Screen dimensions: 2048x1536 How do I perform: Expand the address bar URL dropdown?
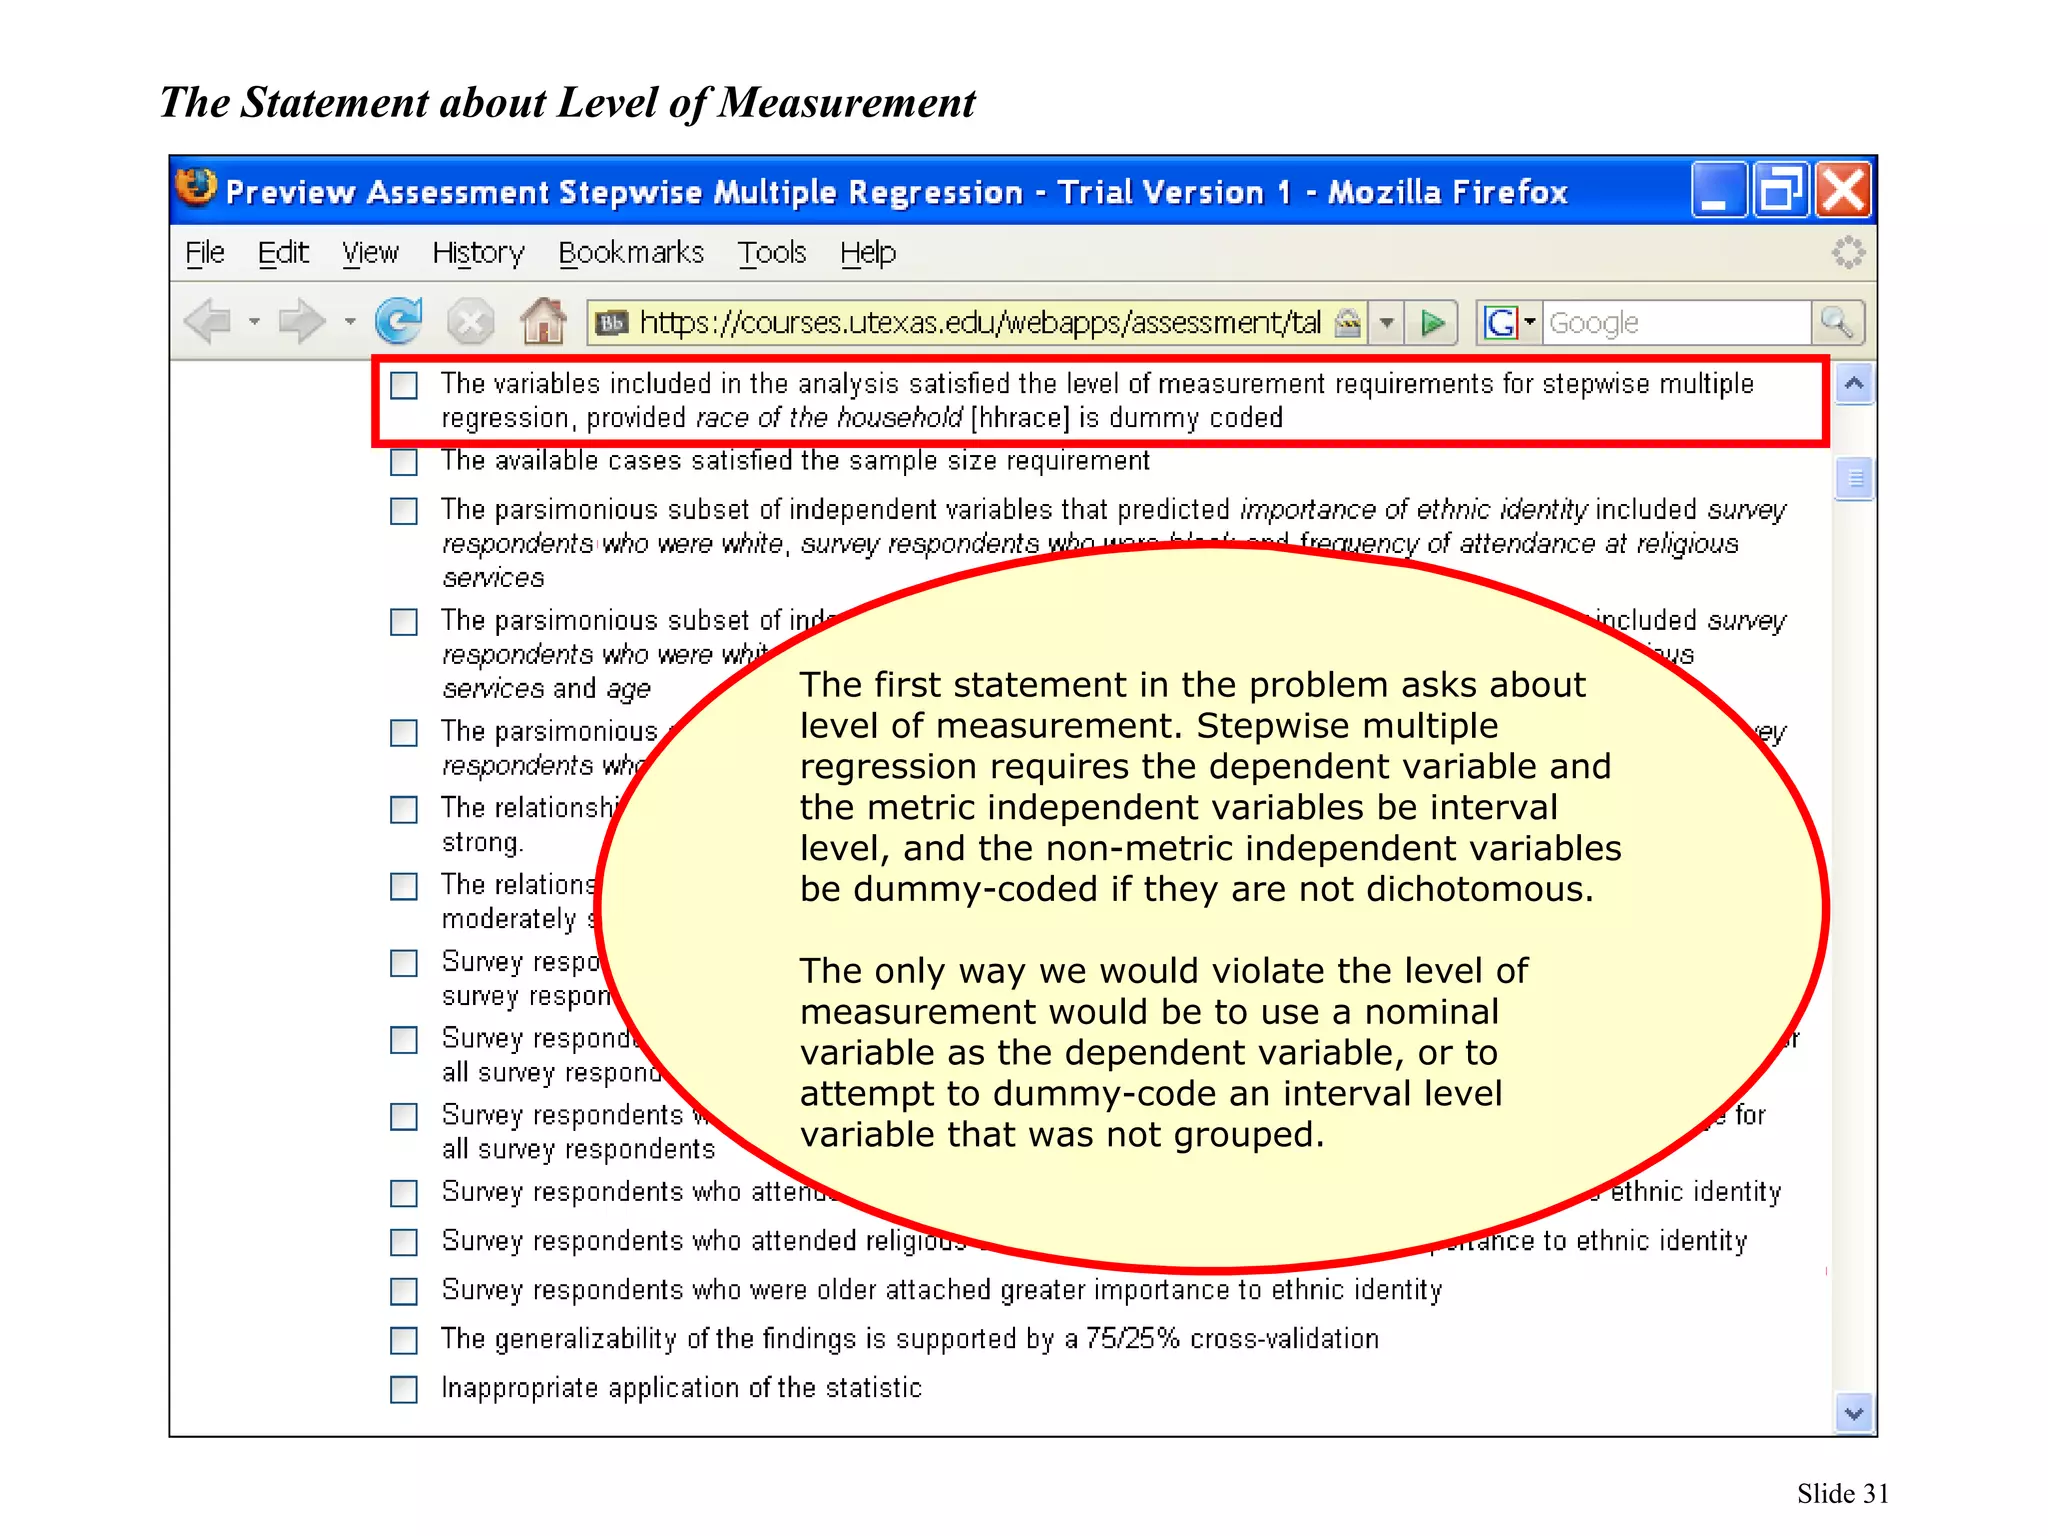(x=1386, y=323)
